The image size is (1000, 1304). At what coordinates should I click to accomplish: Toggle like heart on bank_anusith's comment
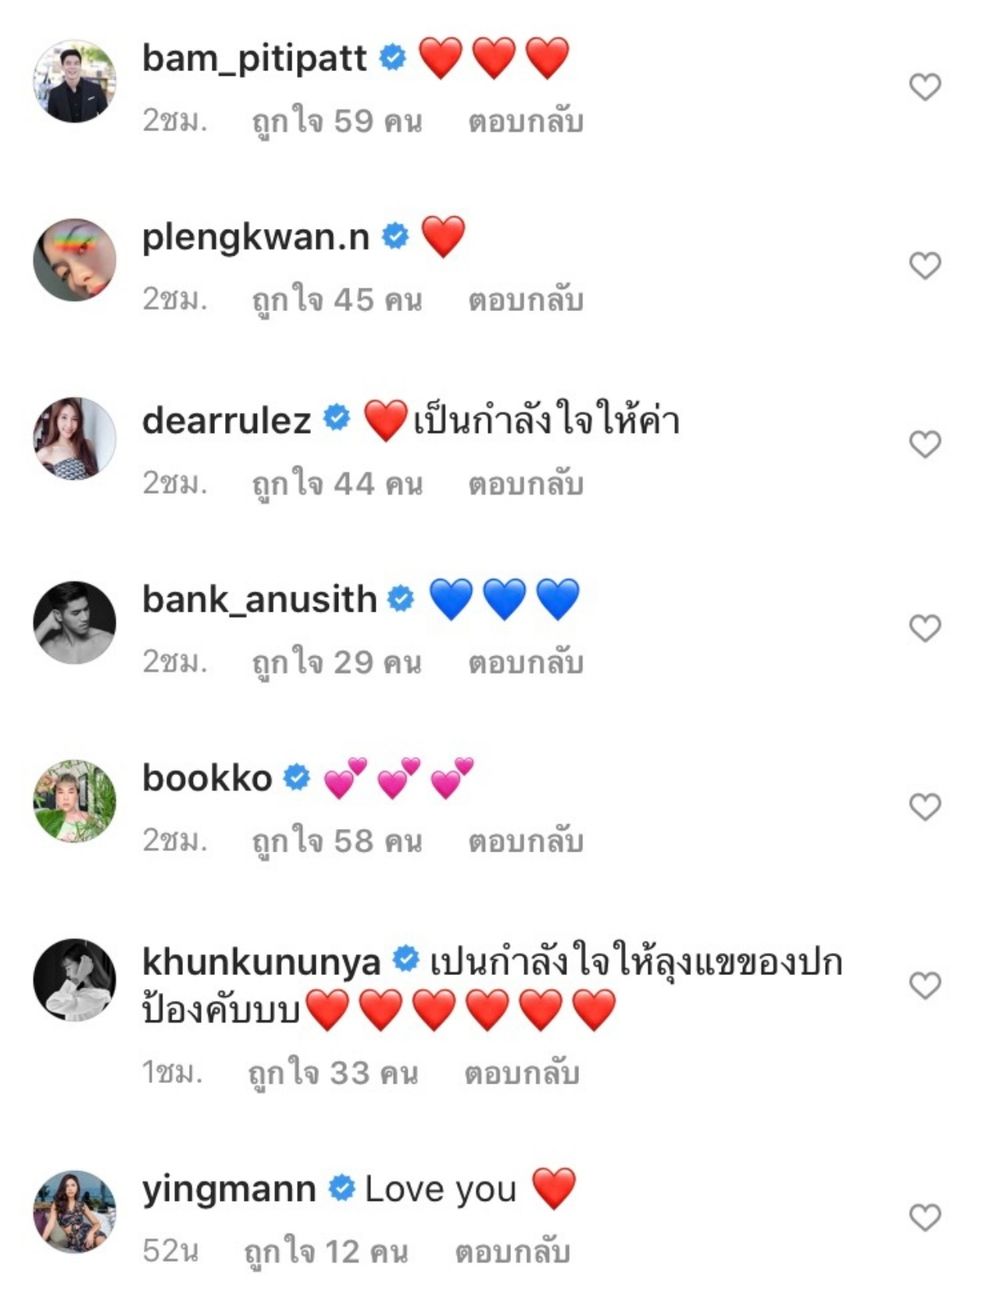pyautogui.click(x=925, y=628)
